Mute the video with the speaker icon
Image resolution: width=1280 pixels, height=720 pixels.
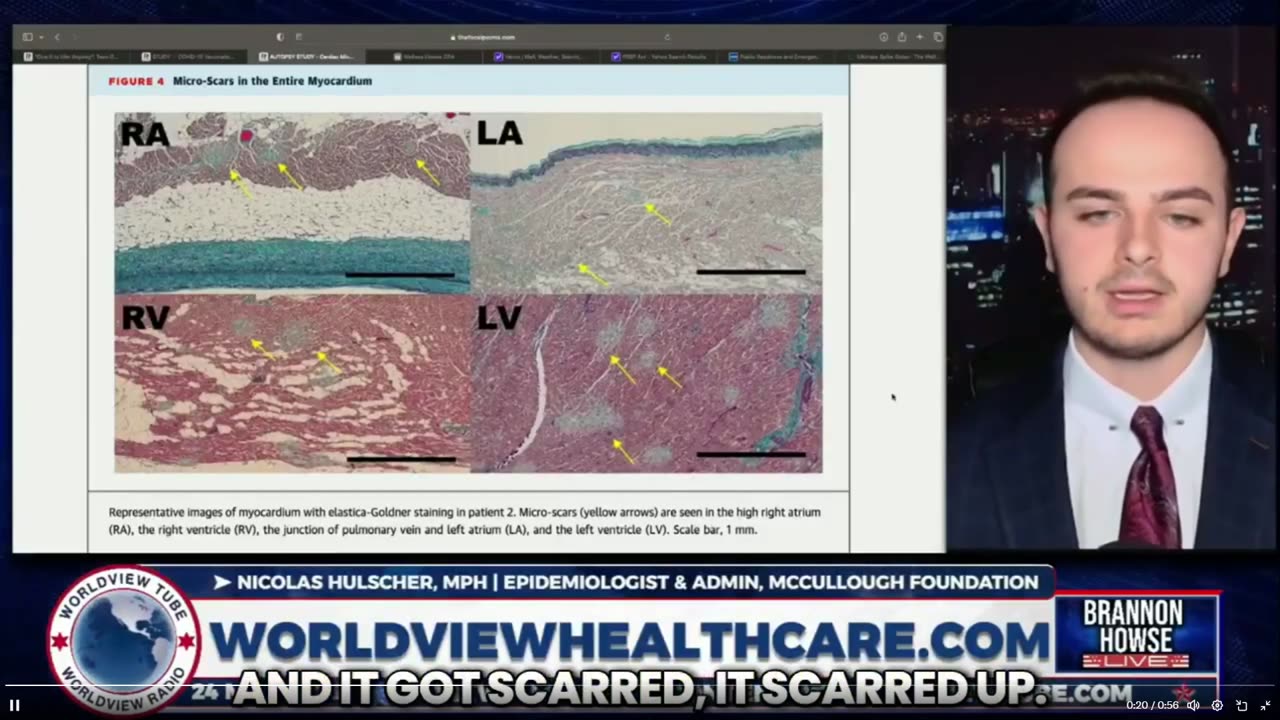[1193, 705]
